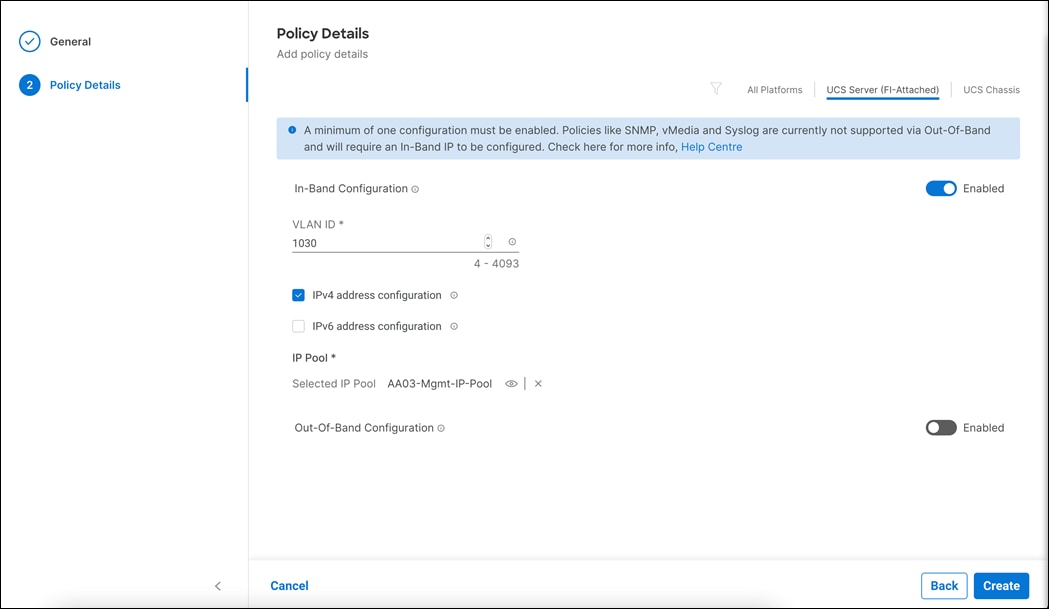Open the platform filter funnel icon
The height and width of the screenshot is (609, 1049).
716,89
